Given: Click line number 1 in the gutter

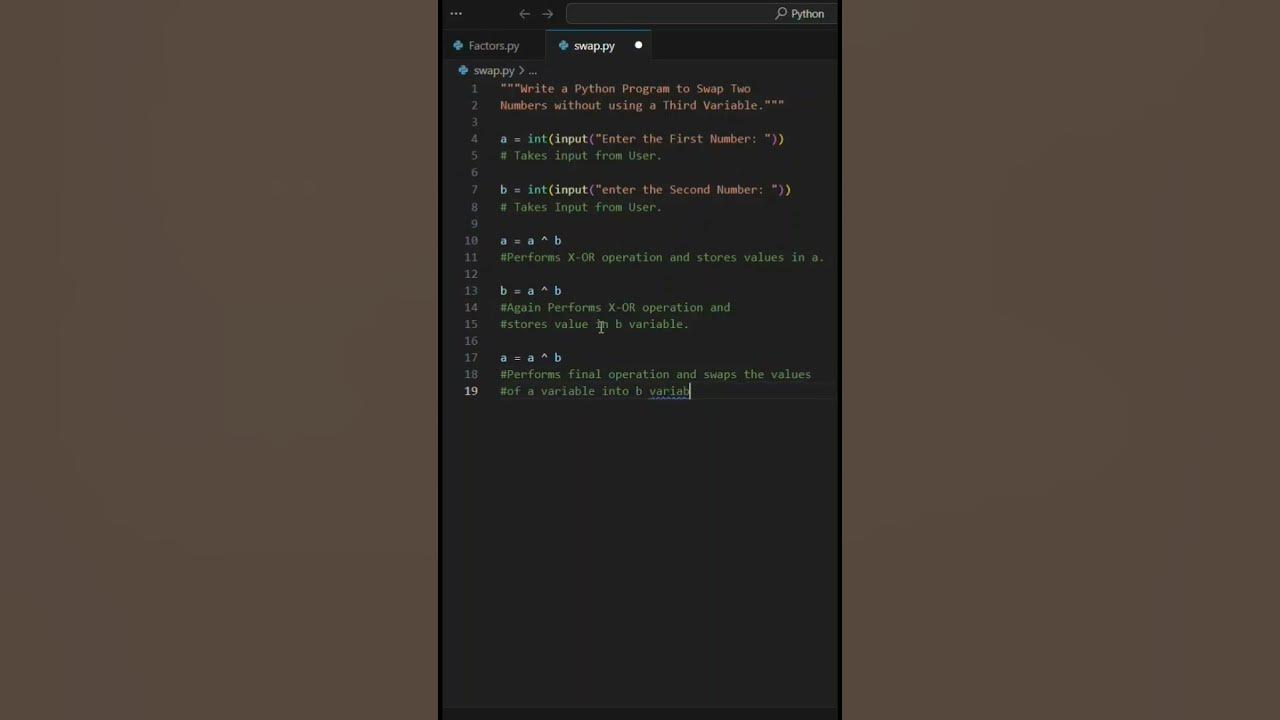Looking at the screenshot, I should [x=474, y=89].
